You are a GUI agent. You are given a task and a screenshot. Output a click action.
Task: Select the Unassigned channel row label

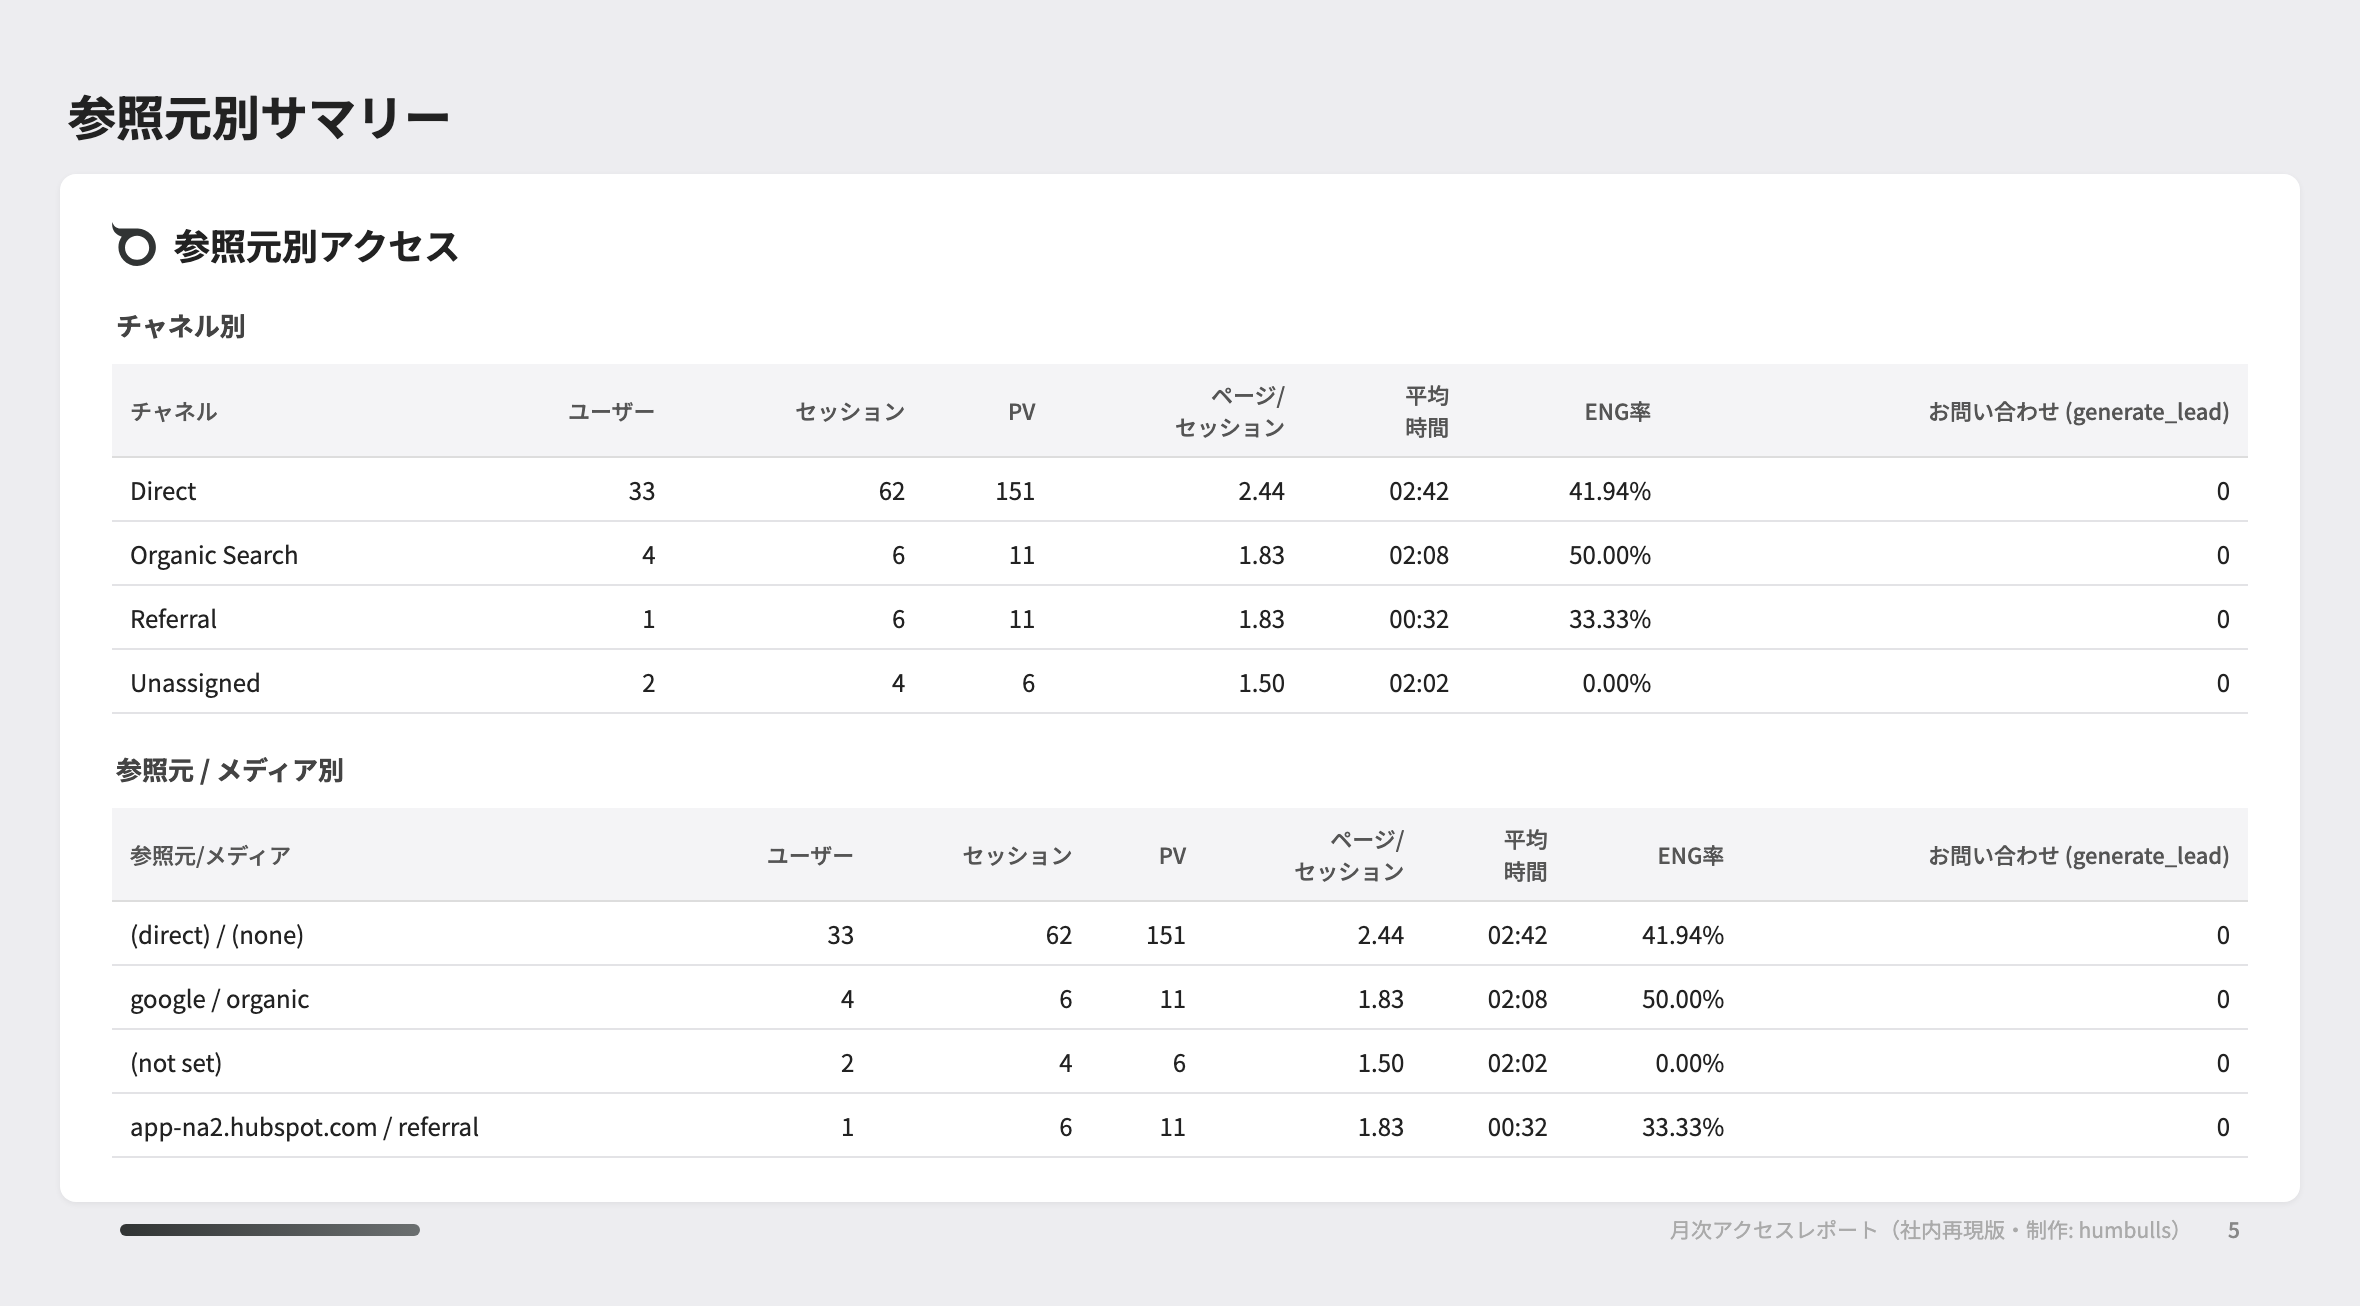[195, 683]
